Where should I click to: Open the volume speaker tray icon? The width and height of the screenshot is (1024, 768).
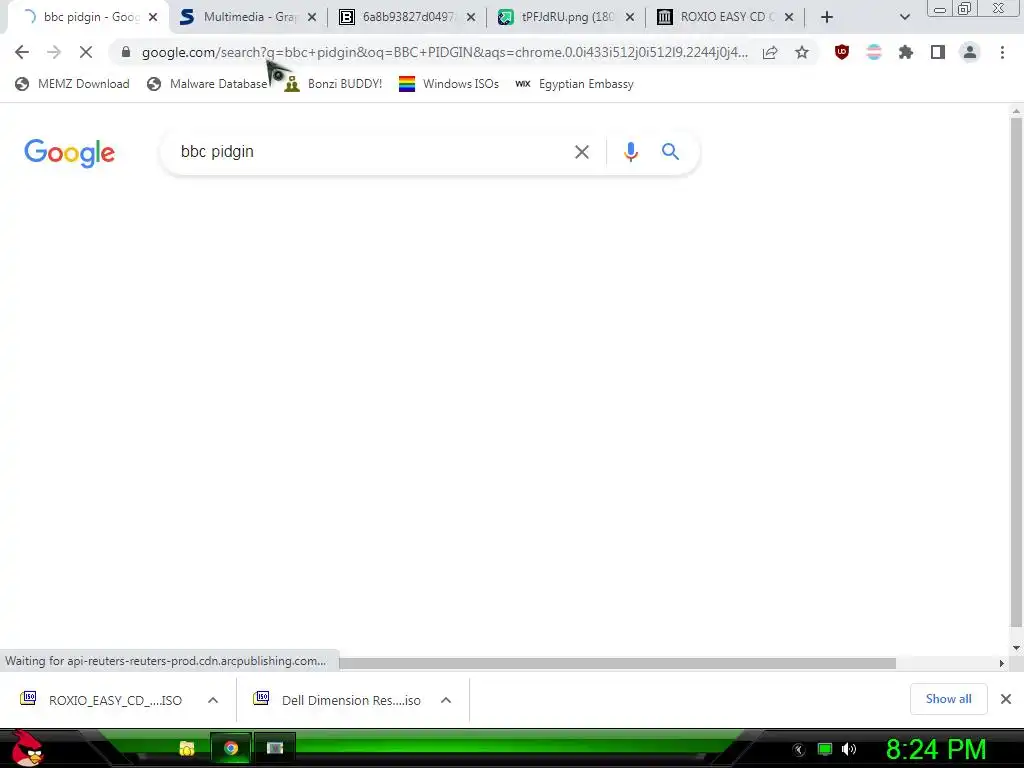[849, 749]
